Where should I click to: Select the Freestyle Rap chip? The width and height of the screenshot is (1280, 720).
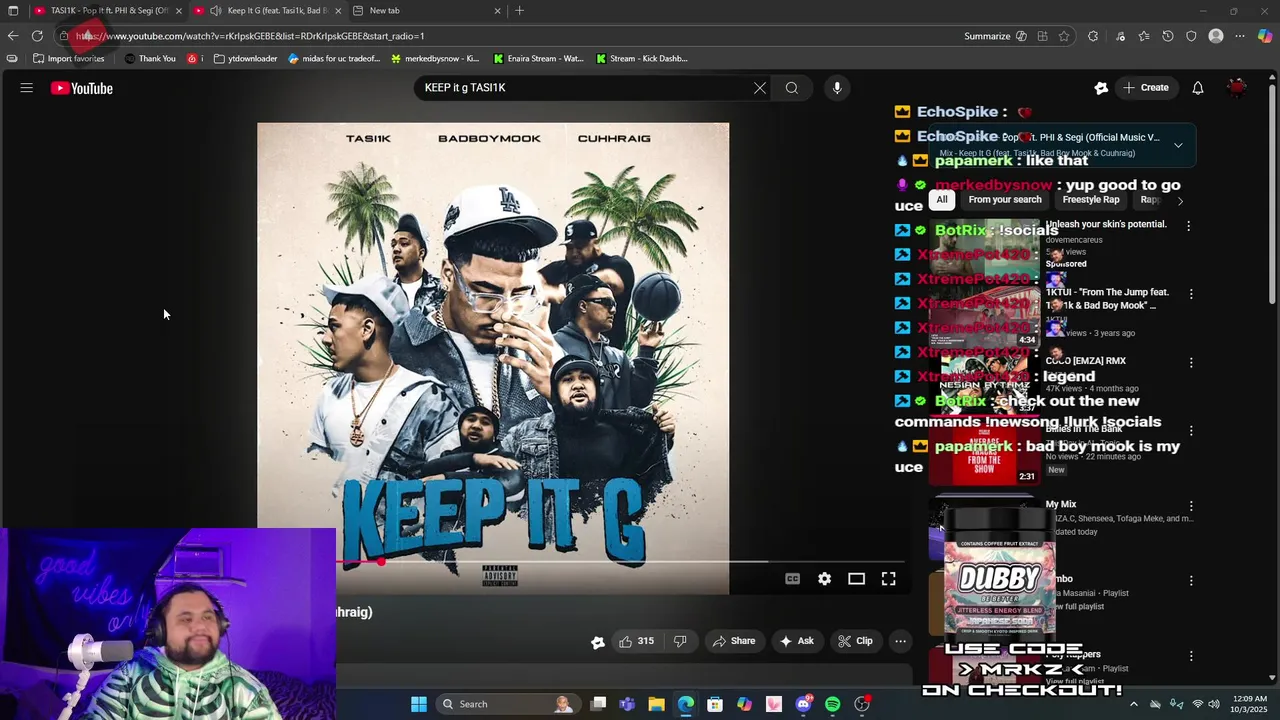[x=1090, y=200]
